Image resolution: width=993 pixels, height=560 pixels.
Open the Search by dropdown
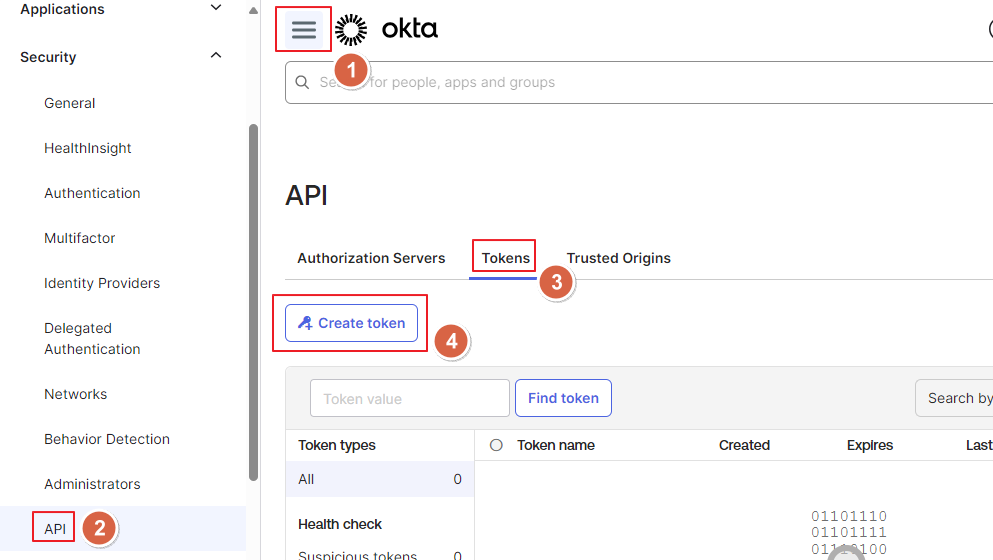955,398
